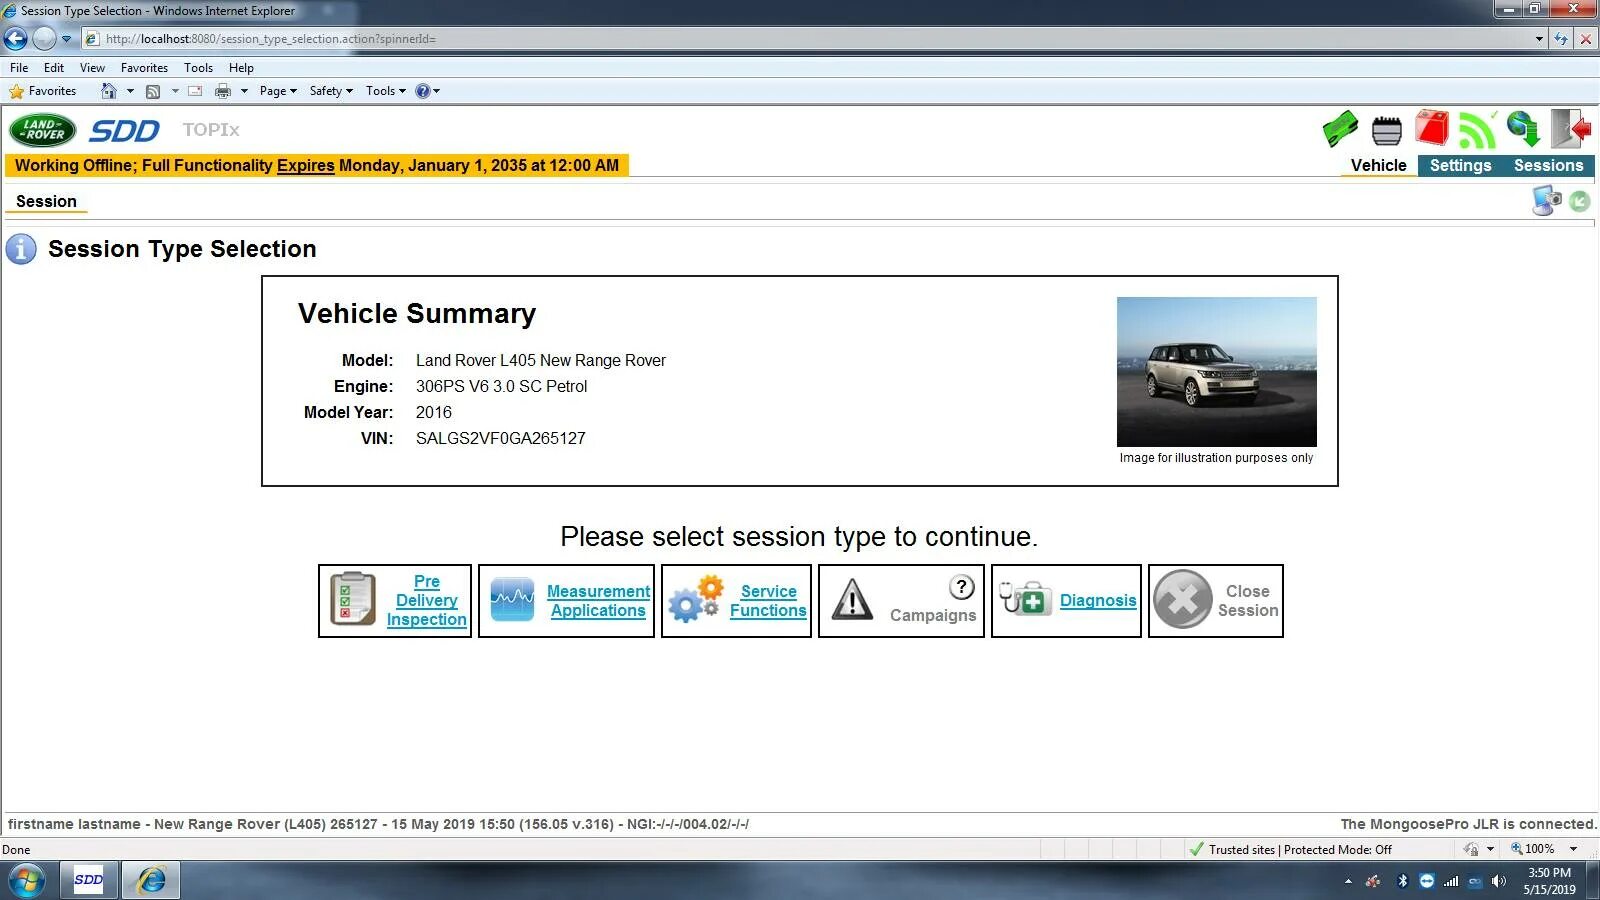The image size is (1600, 900).
Task: Open the volume speaker tray icon
Action: pos(1498,881)
